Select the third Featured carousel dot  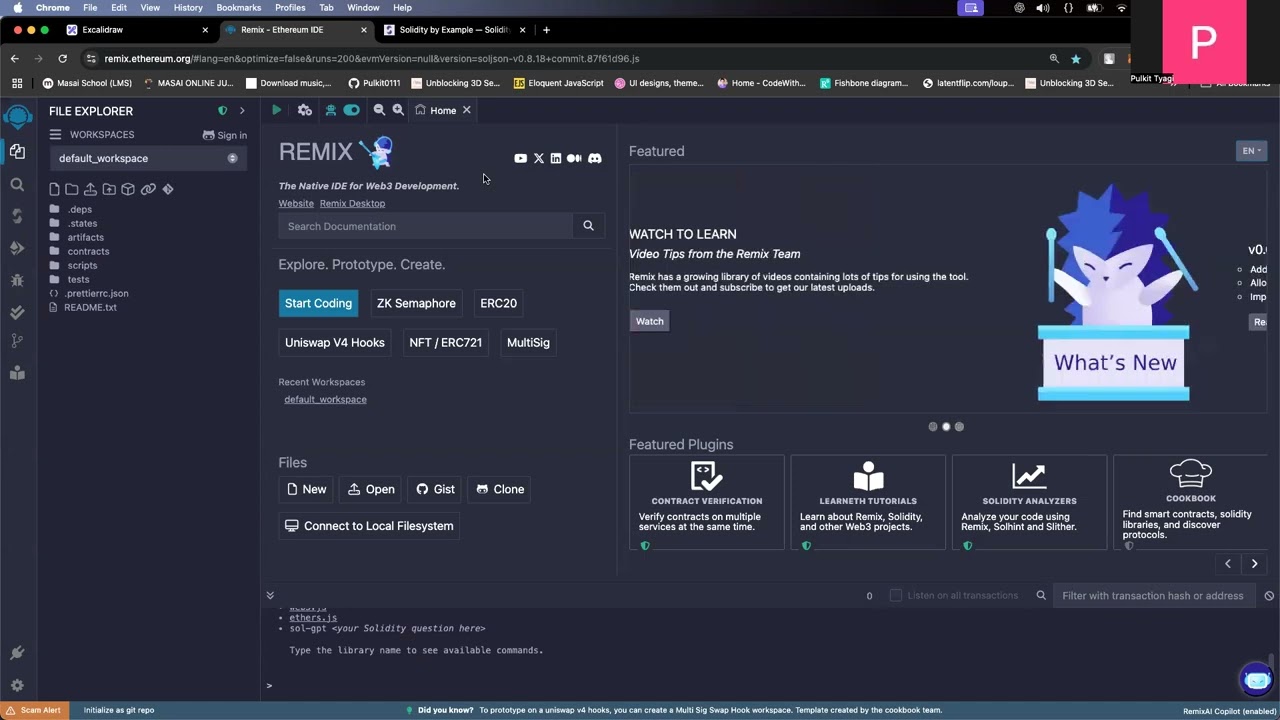[959, 427]
